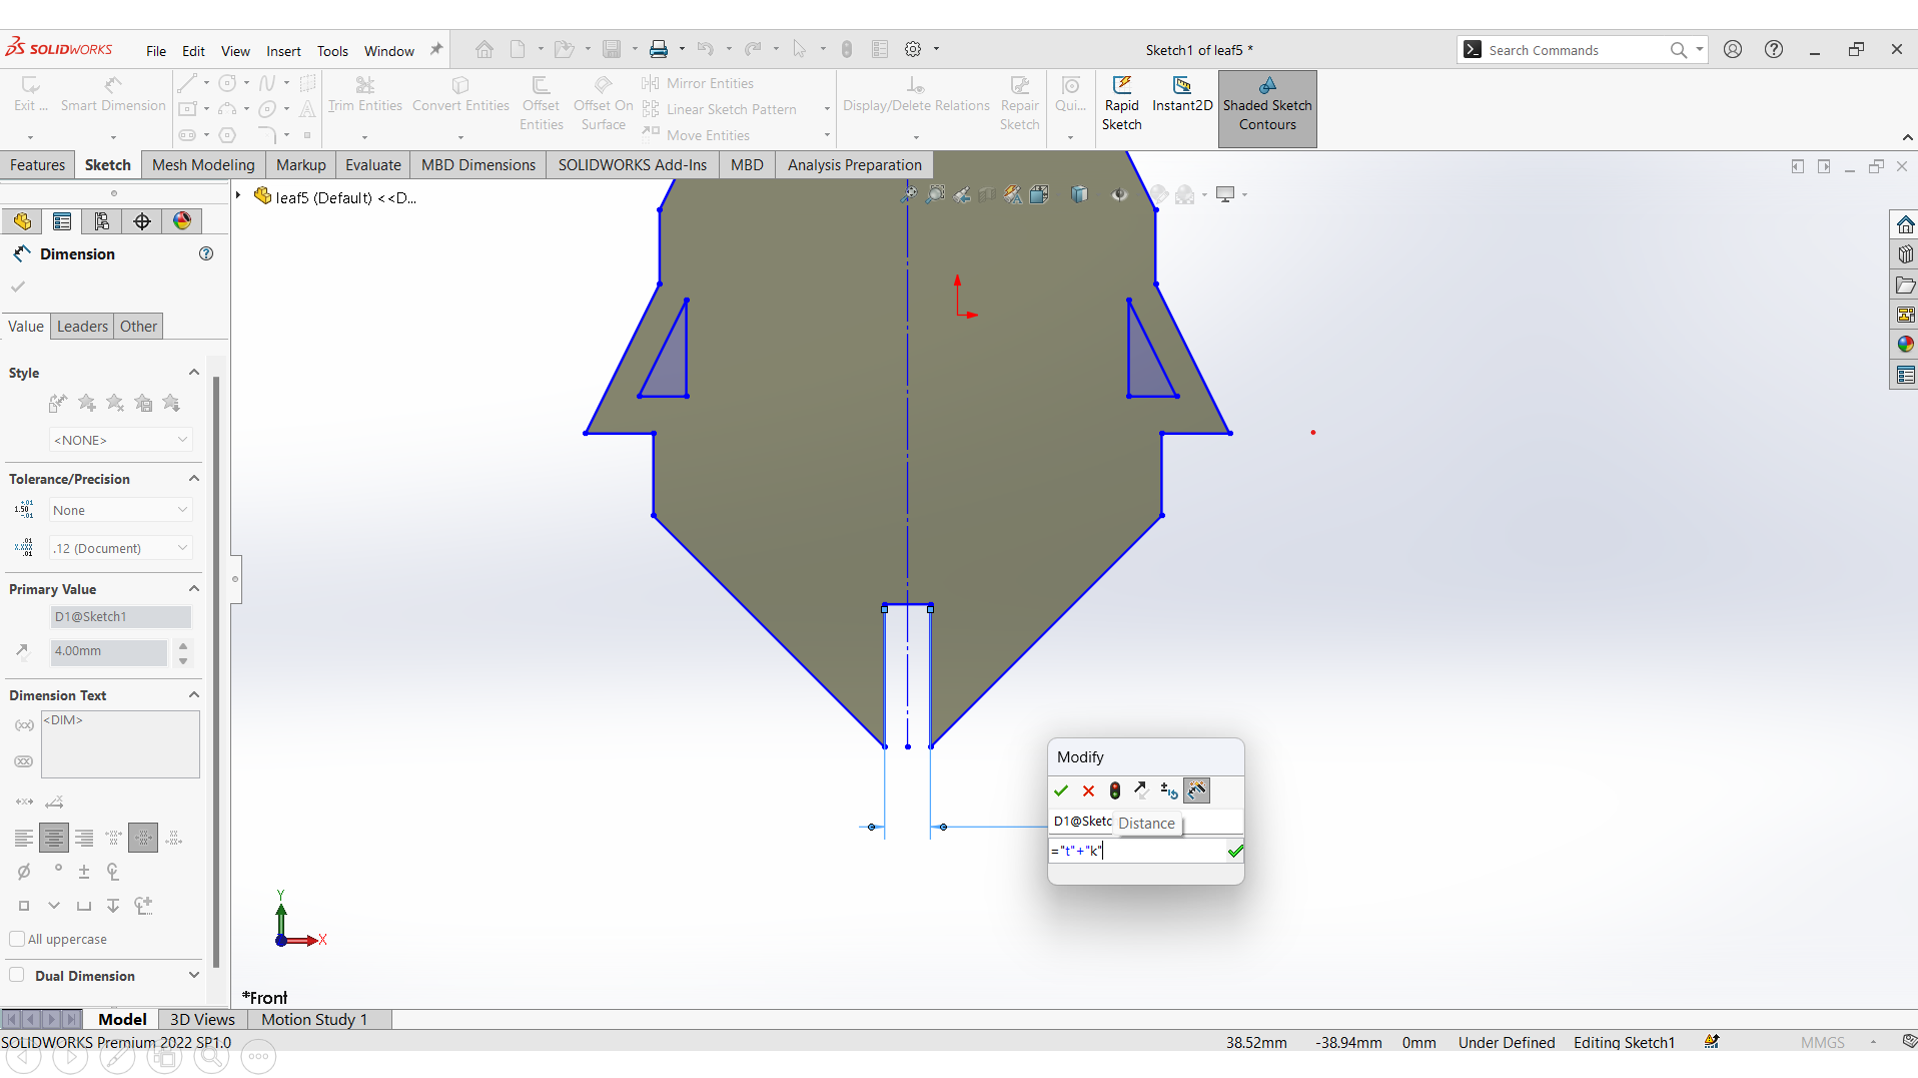Cancel the Modify dialog with red X
The width and height of the screenshot is (1918, 1078).
[1088, 791]
